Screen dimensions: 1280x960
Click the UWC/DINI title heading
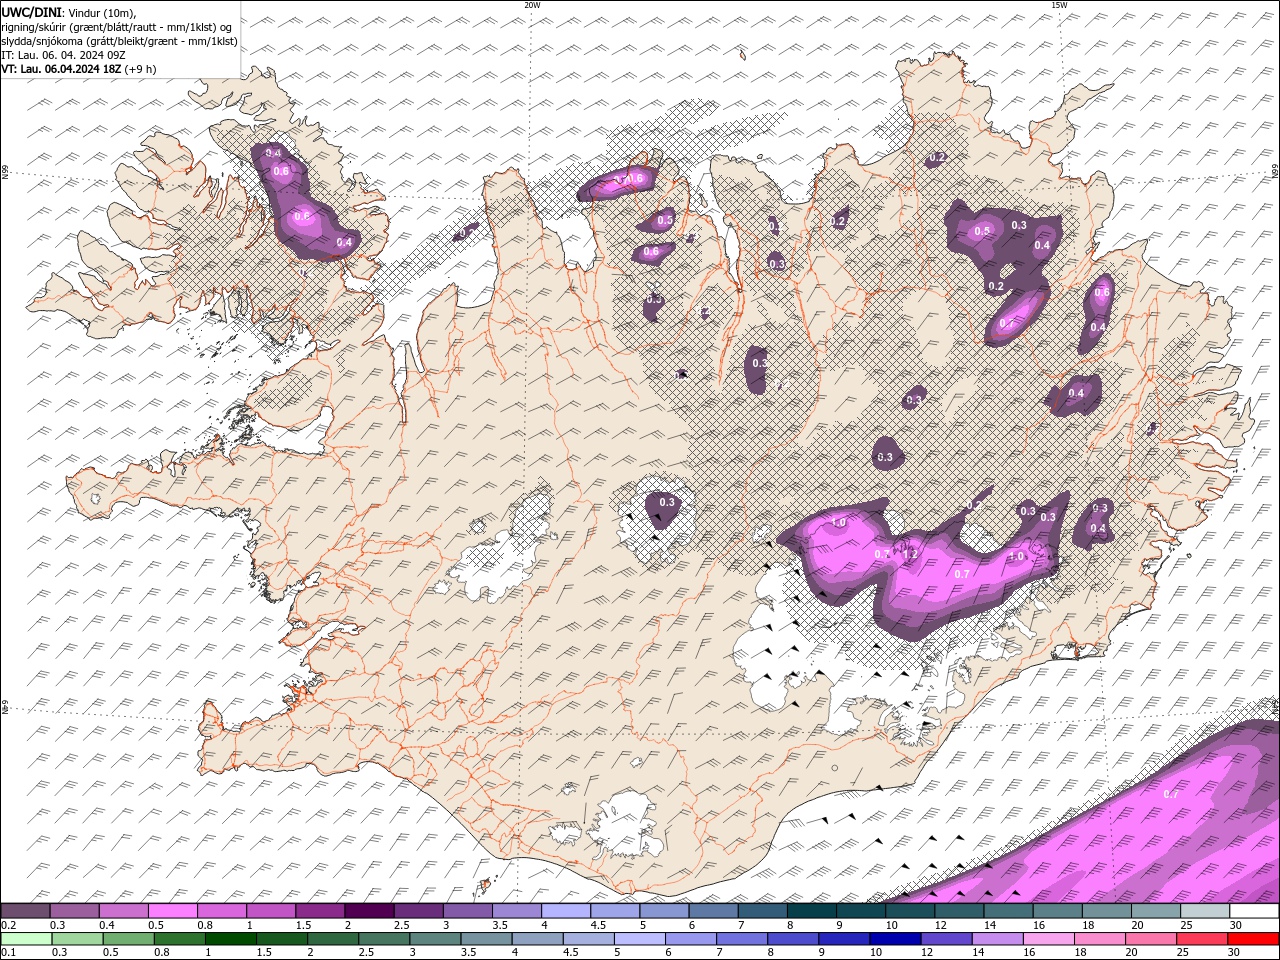[30, 11]
